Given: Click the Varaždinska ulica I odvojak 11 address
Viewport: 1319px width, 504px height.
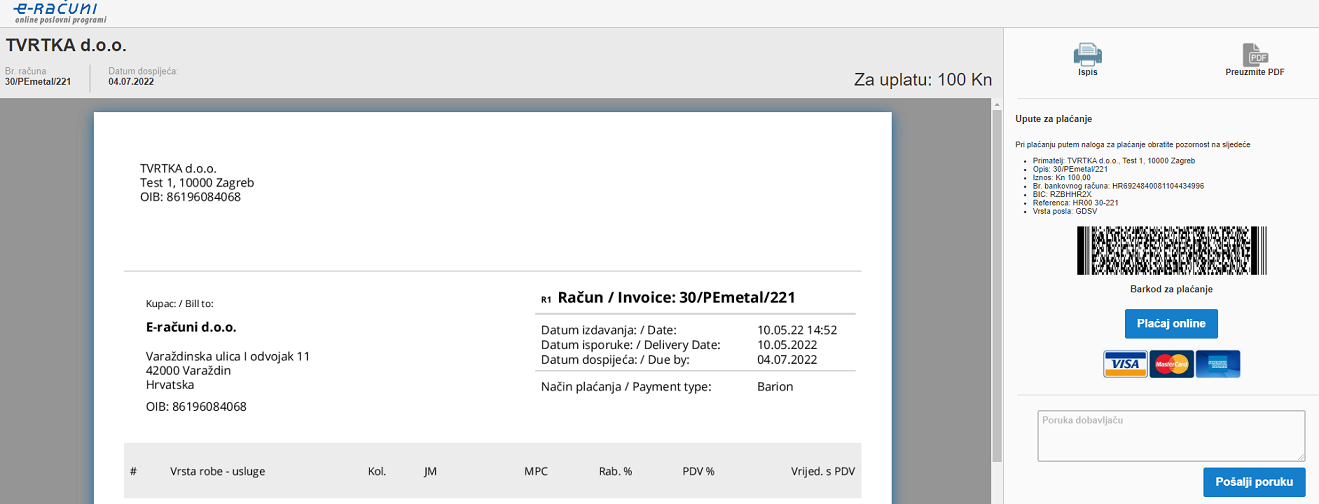Looking at the screenshot, I should 228,356.
